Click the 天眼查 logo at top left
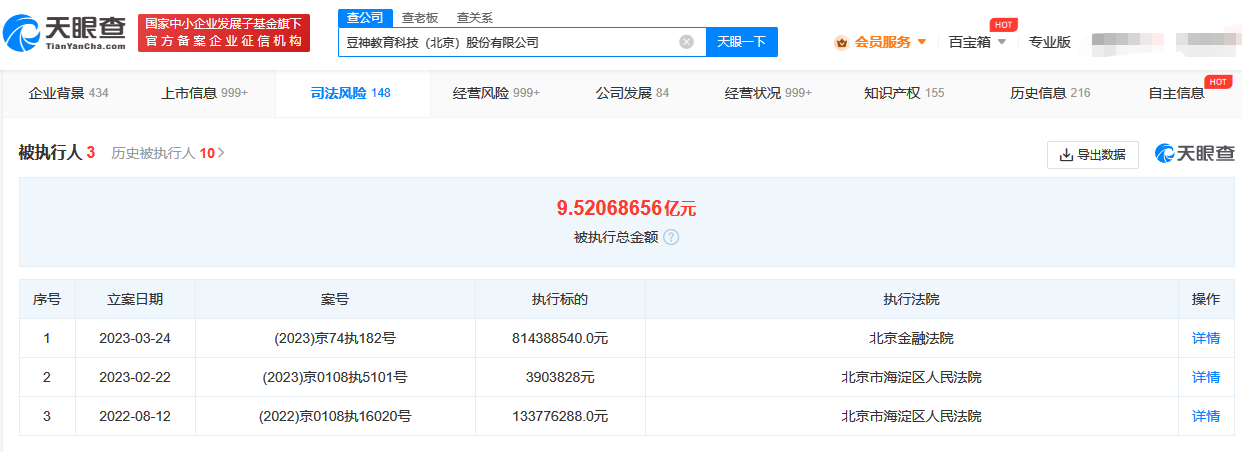This screenshot has width=1242, height=452. (66, 32)
